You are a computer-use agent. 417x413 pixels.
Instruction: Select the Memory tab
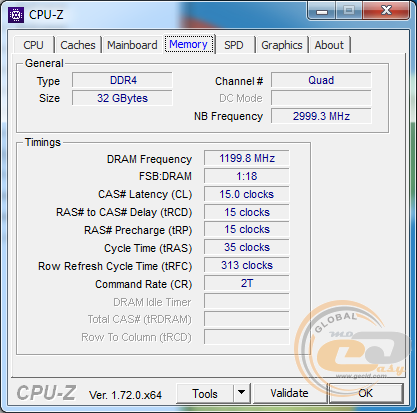[x=189, y=44]
